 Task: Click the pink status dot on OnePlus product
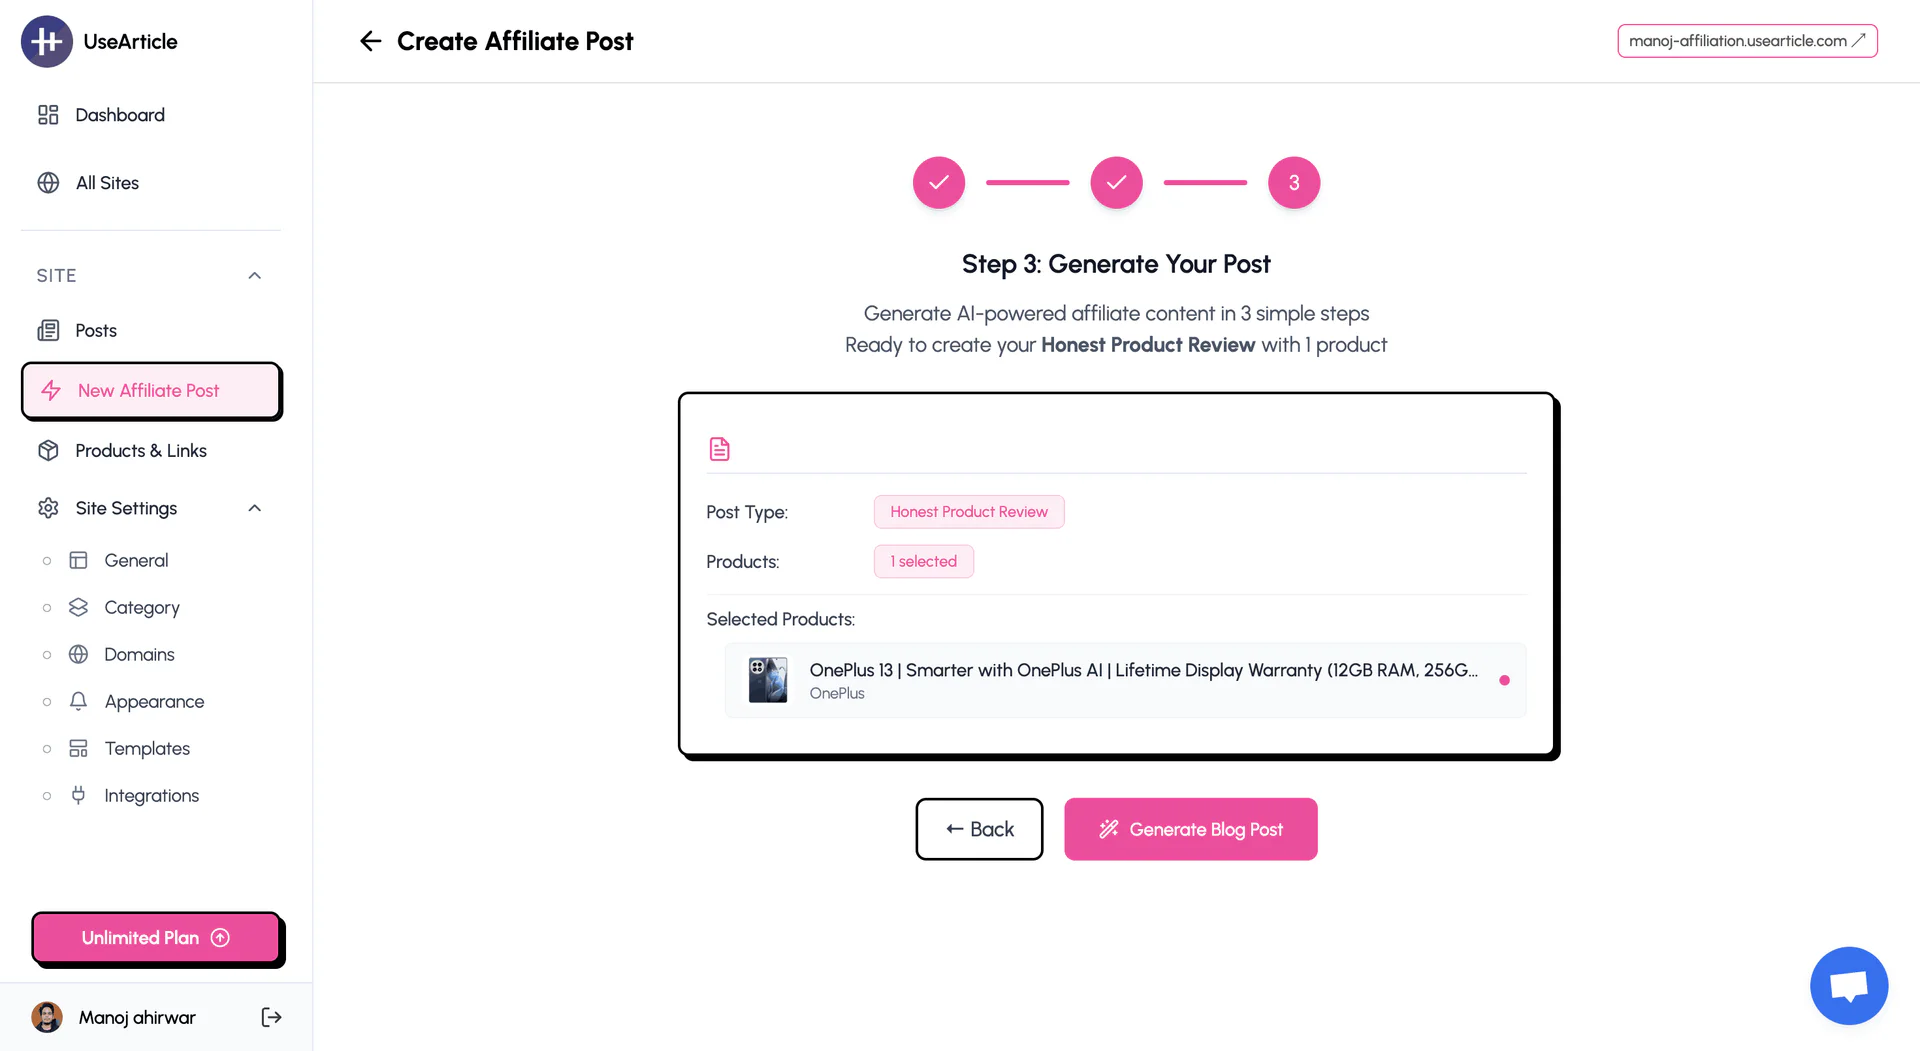pos(1505,680)
